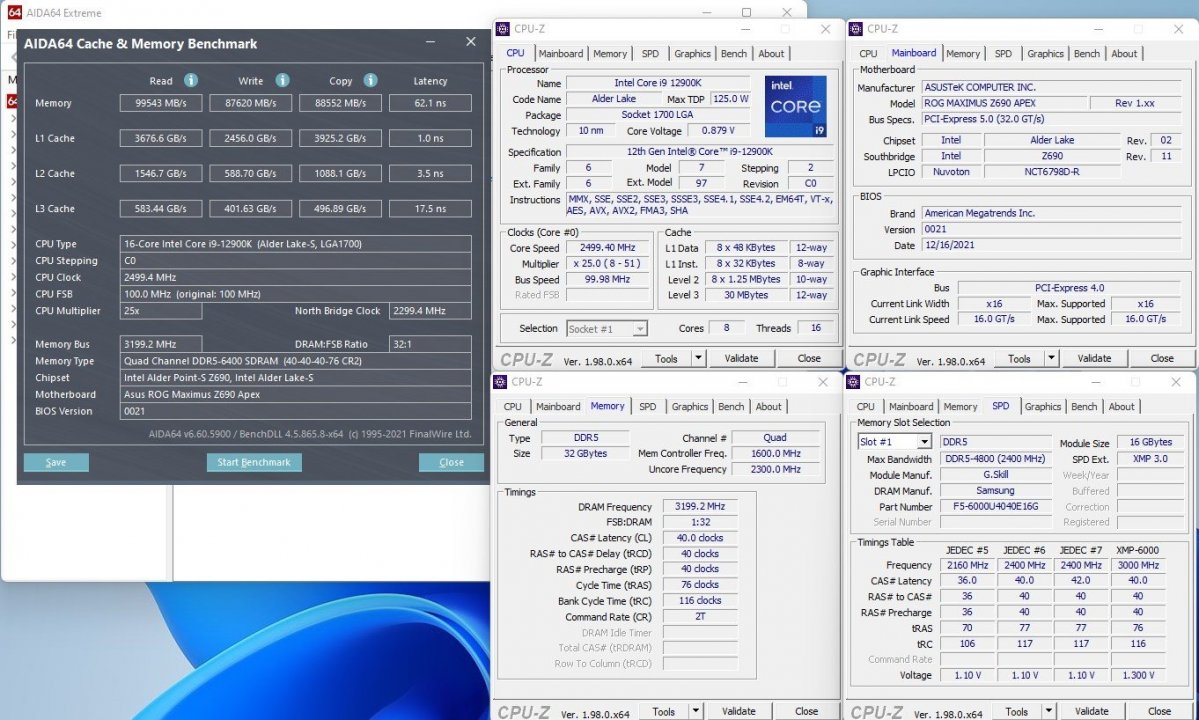
Task: Switch to the Mainboard tab in the Memory window
Action: [x=558, y=406]
